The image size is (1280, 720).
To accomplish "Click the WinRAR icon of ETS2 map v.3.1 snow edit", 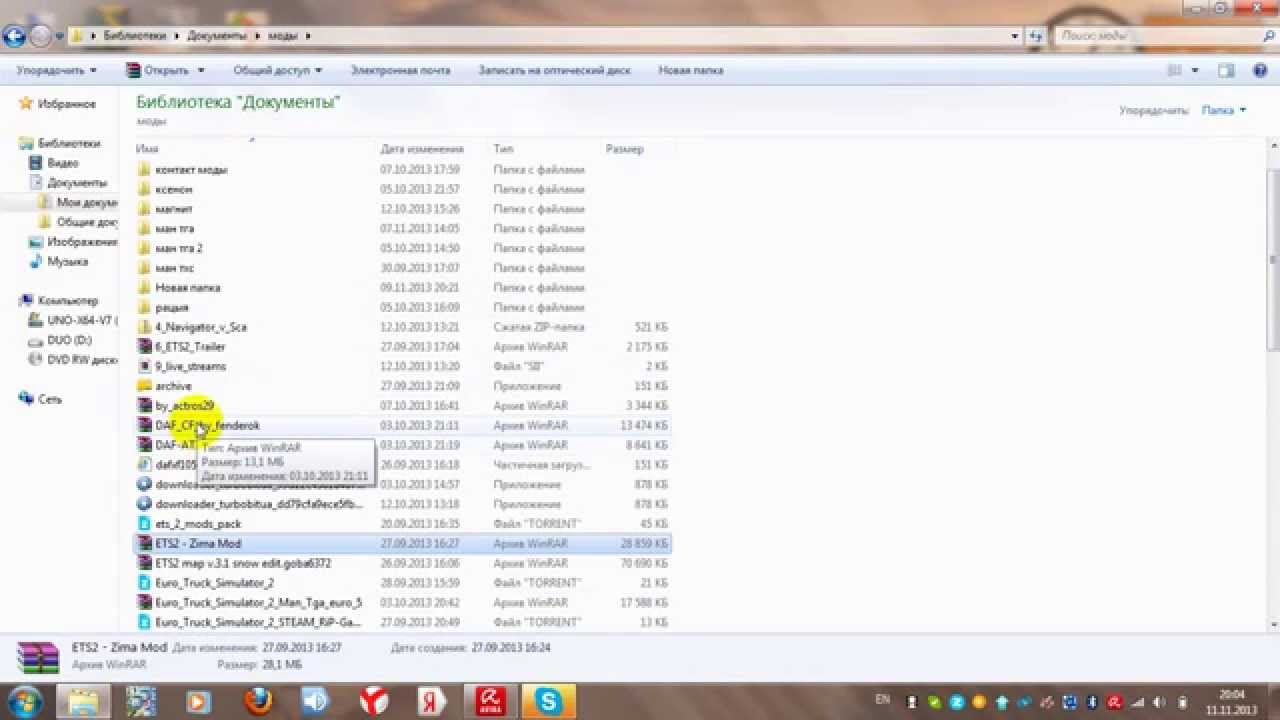I will (144, 563).
